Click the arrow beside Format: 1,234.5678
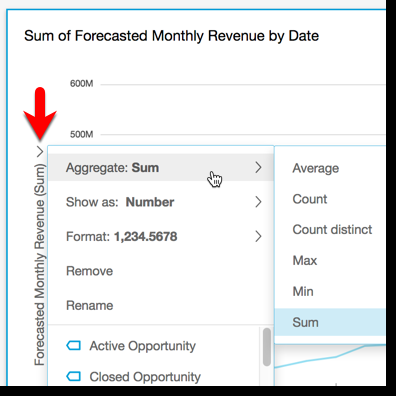396x396 pixels. 258,237
